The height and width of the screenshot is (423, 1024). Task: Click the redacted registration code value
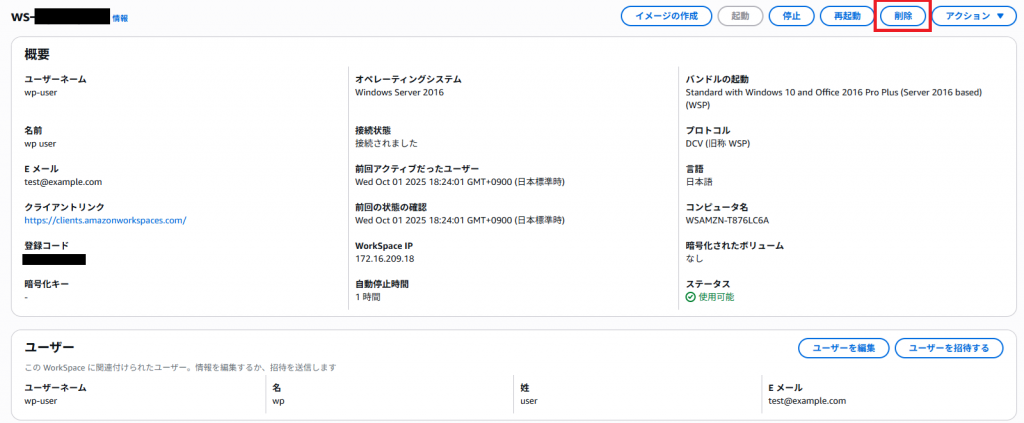click(x=54, y=259)
